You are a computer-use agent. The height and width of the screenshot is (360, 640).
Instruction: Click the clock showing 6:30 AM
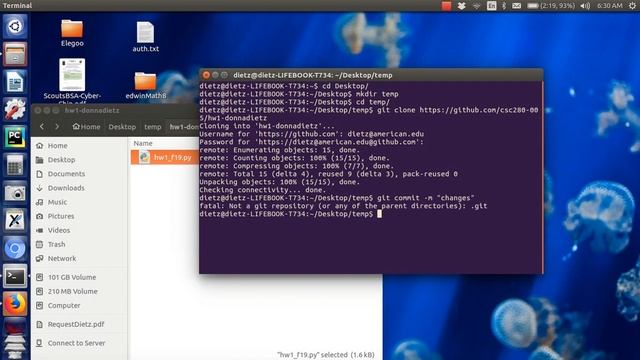pos(610,6)
